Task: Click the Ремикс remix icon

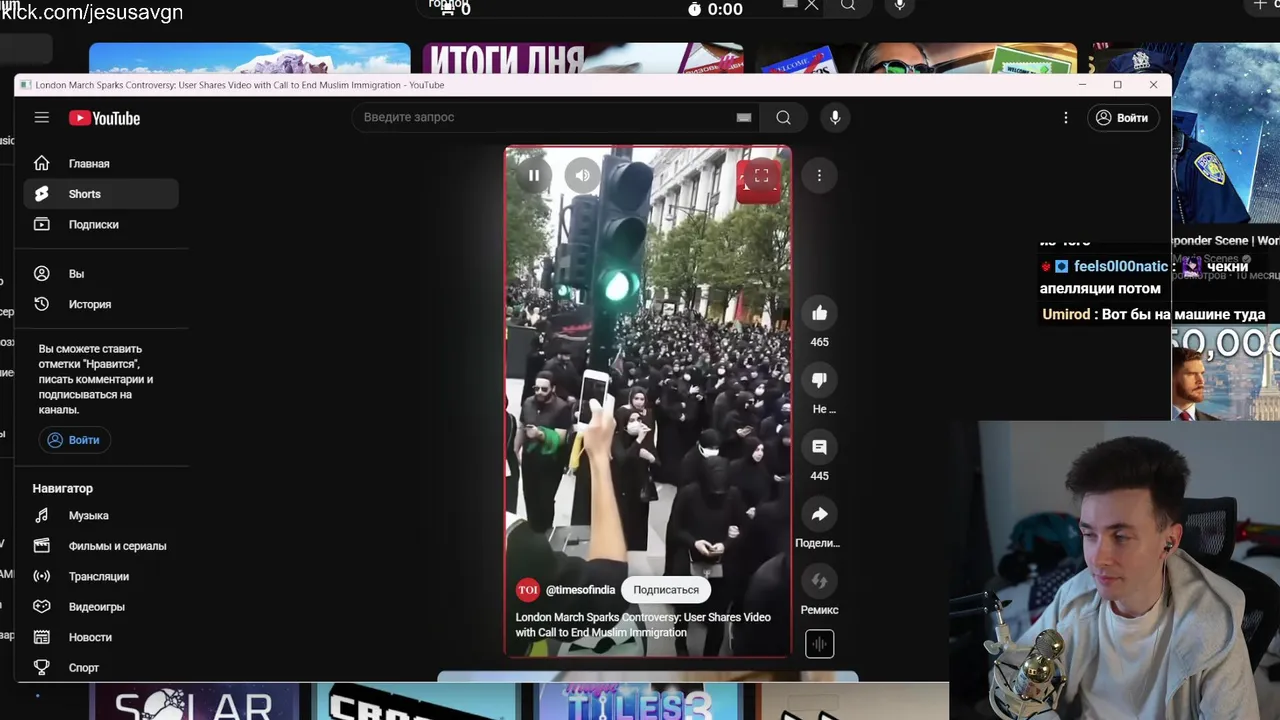Action: pos(819,581)
